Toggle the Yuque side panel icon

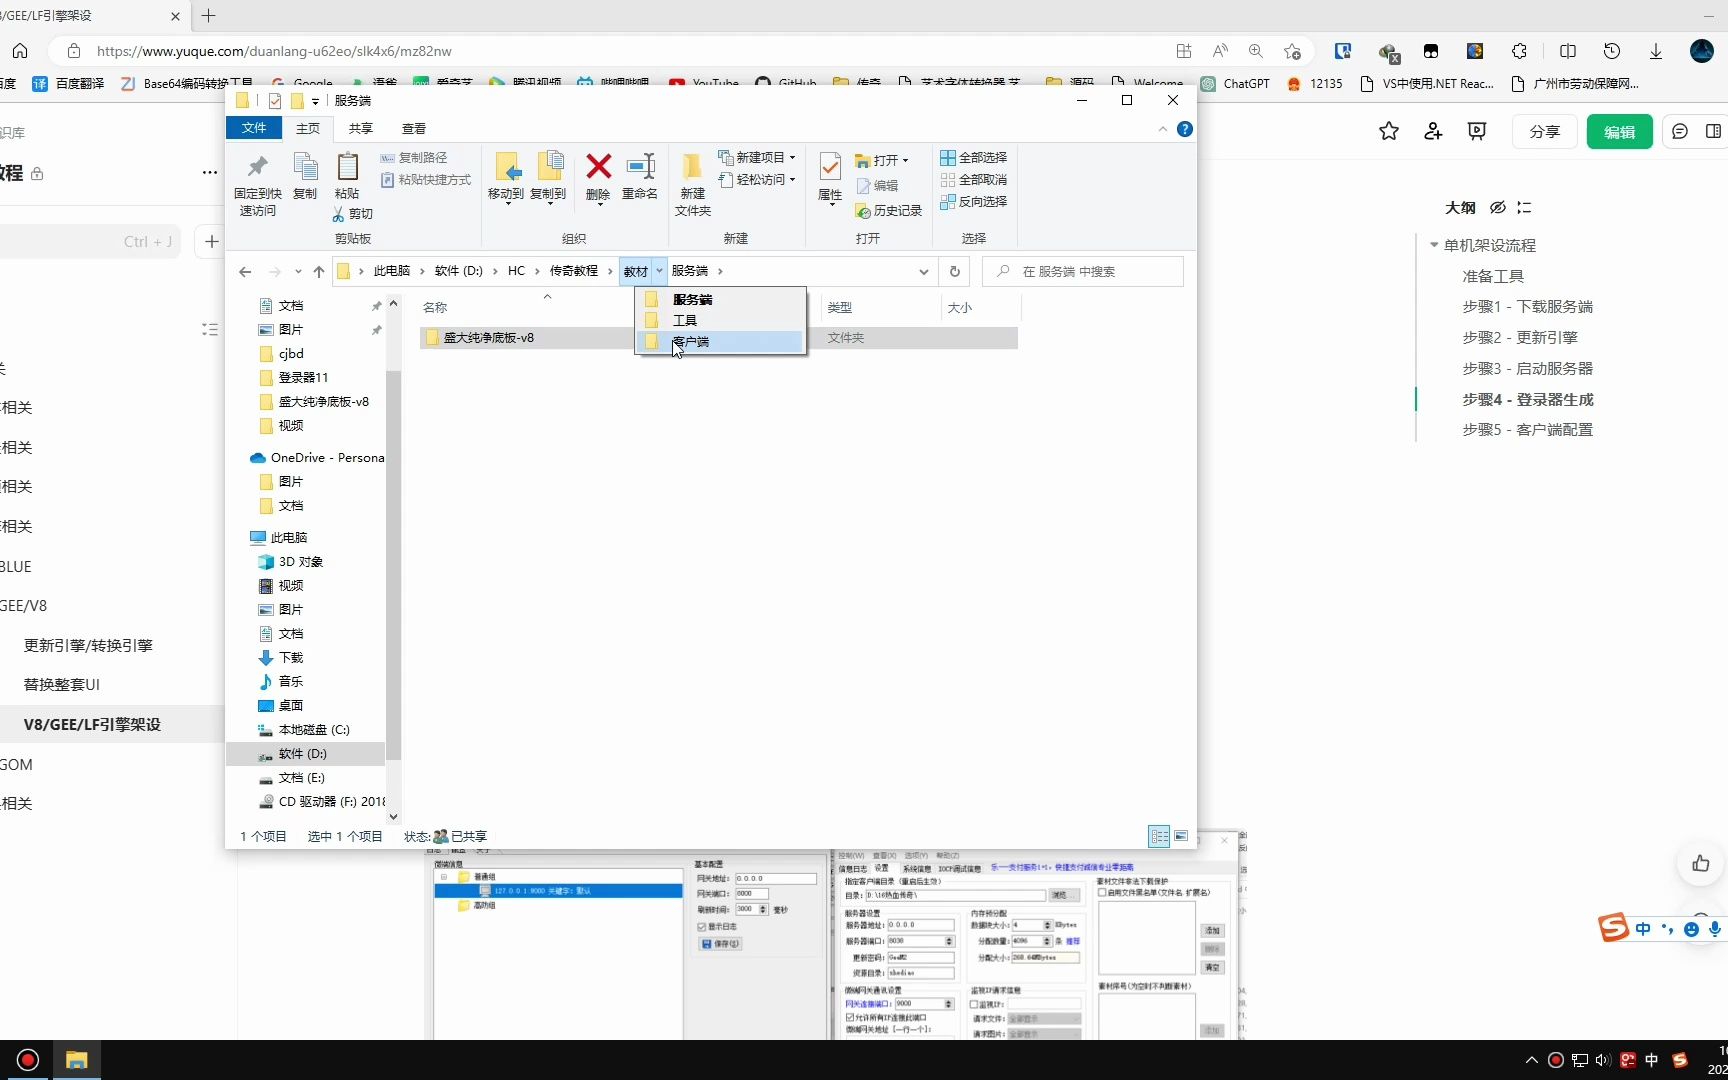pyautogui.click(x=1713, y=131)
